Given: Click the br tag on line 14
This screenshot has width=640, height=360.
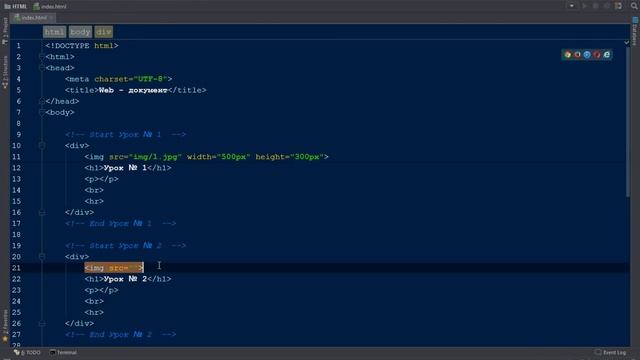Looking at the screenshot, I should [94, 190].
